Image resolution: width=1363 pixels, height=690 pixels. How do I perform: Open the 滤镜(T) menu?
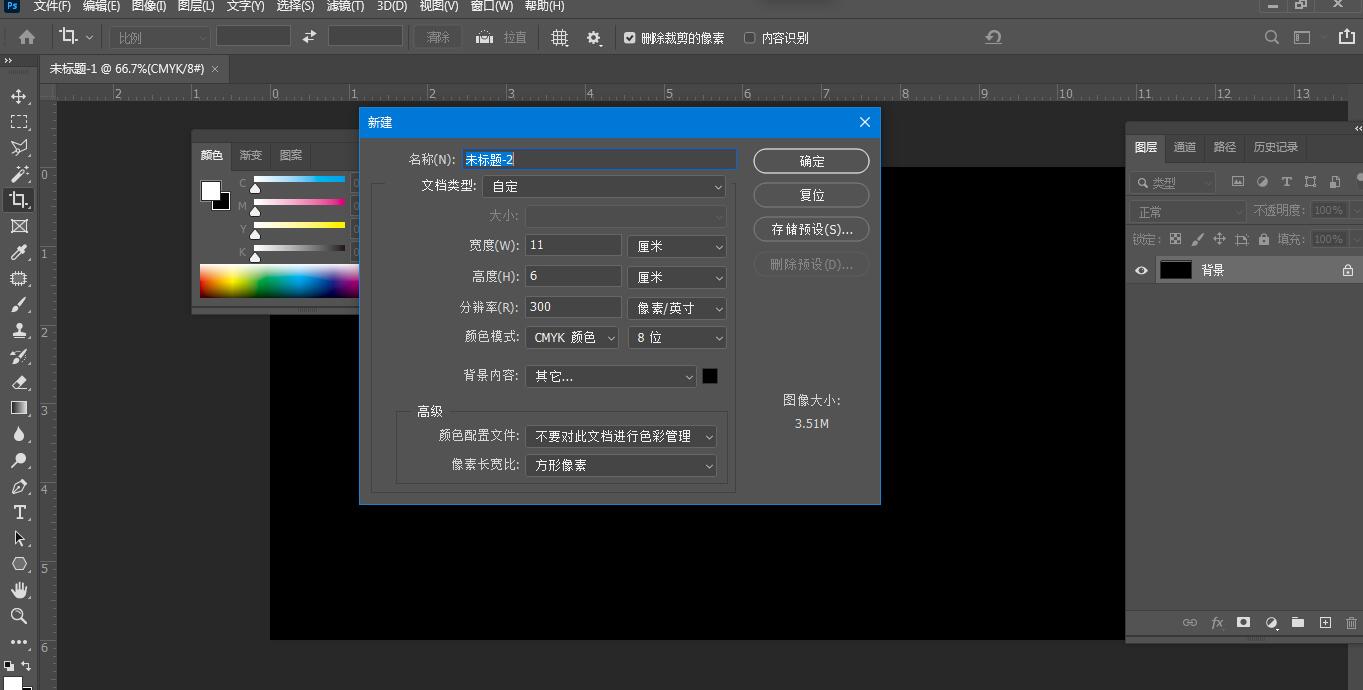[x=345, y=6]
